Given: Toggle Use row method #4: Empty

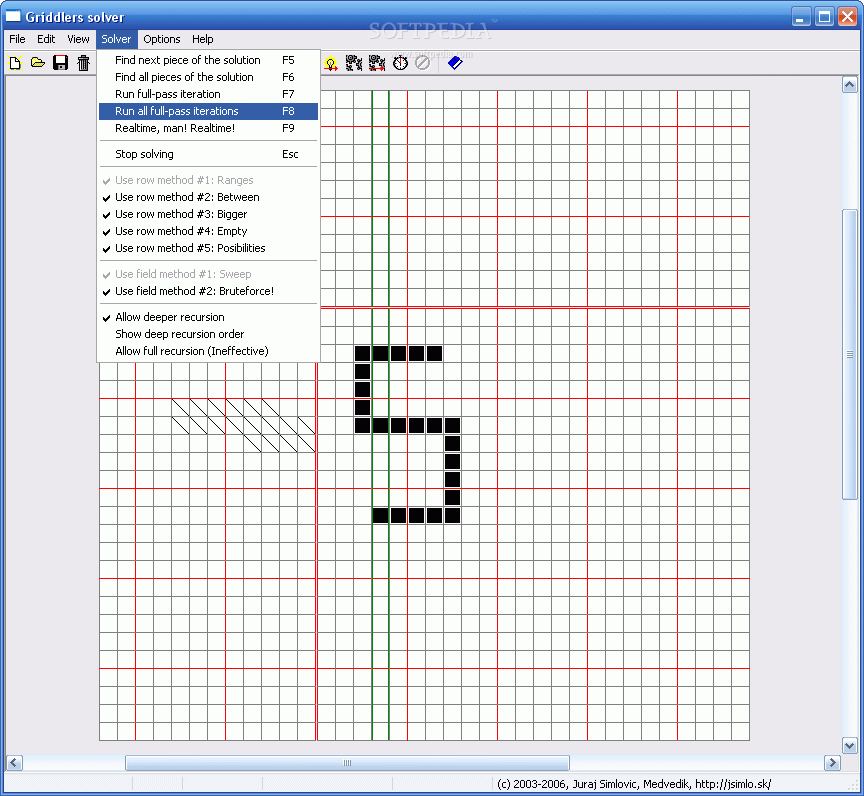Looking at the screenshot, I should 208,231.
